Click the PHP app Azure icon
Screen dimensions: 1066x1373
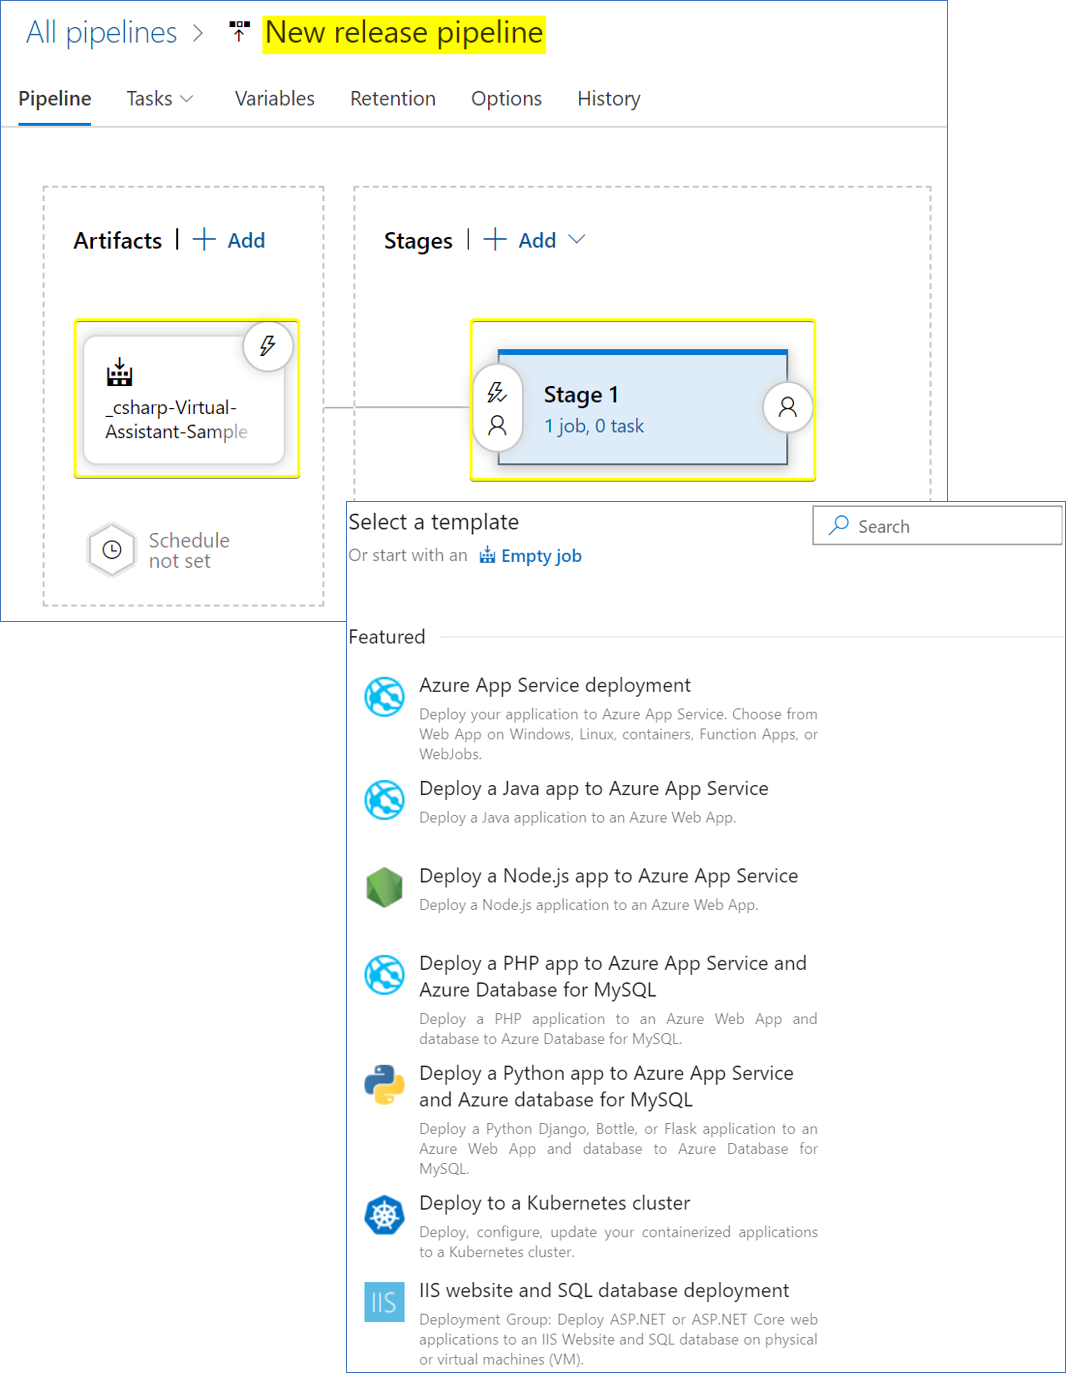point(384,975)
